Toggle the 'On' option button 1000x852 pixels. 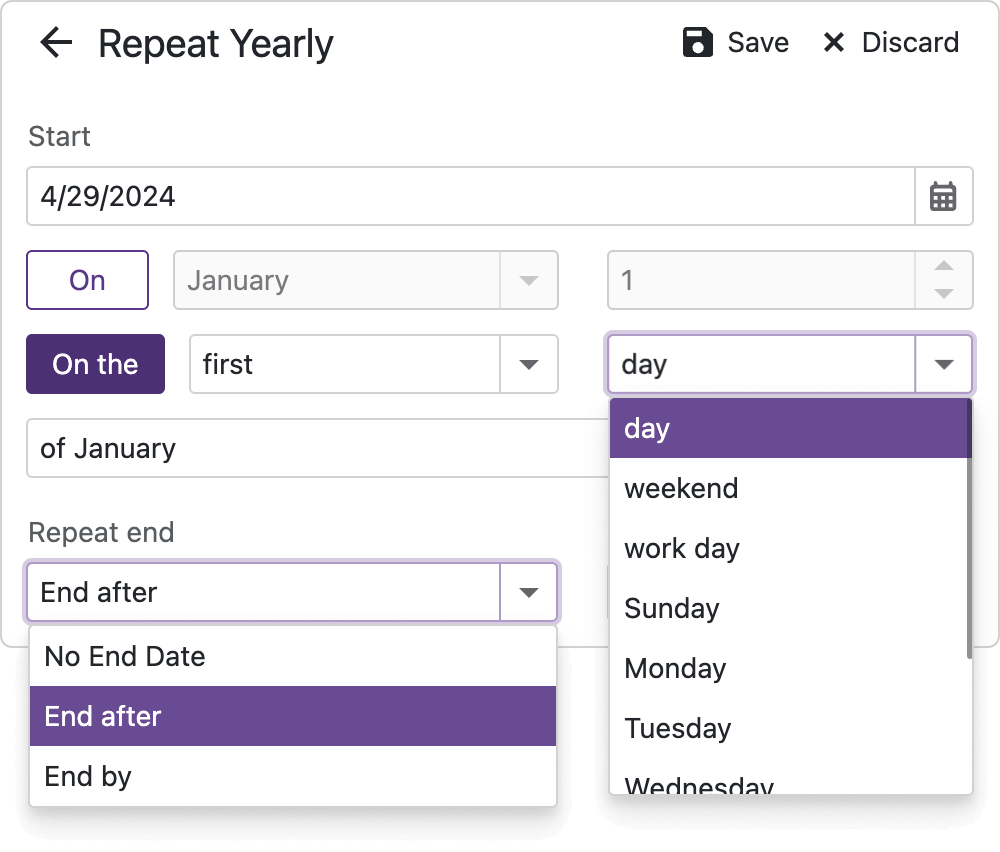click(x=87, y=280)
